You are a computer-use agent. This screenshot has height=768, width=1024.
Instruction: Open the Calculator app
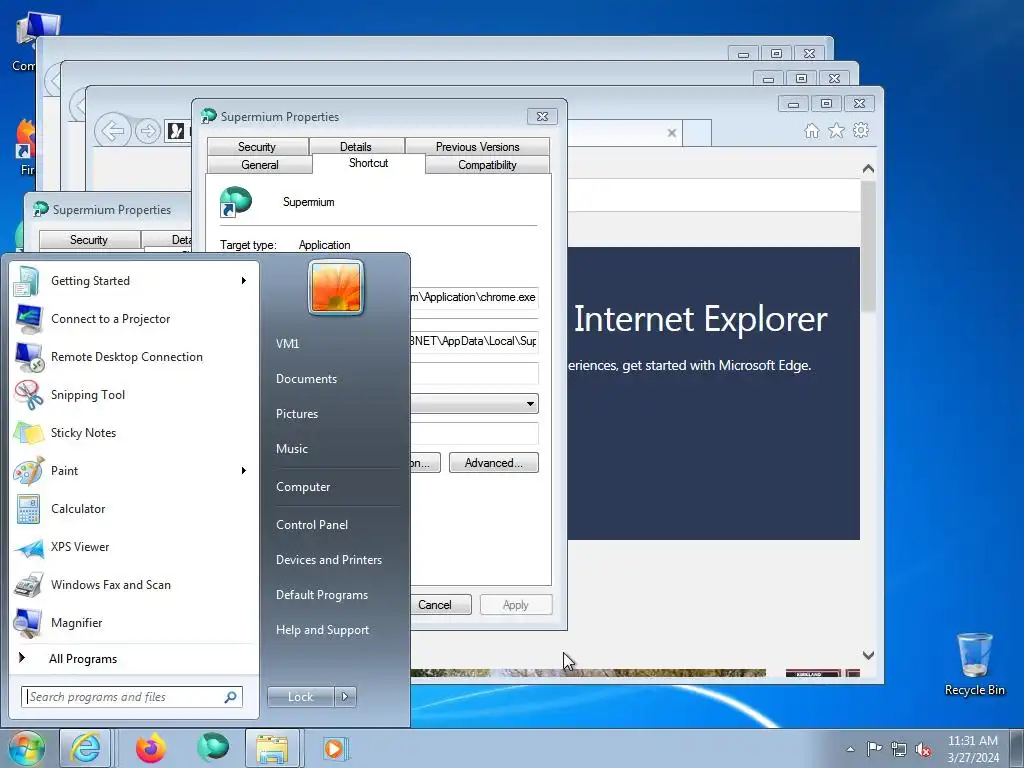pos(134,509)
